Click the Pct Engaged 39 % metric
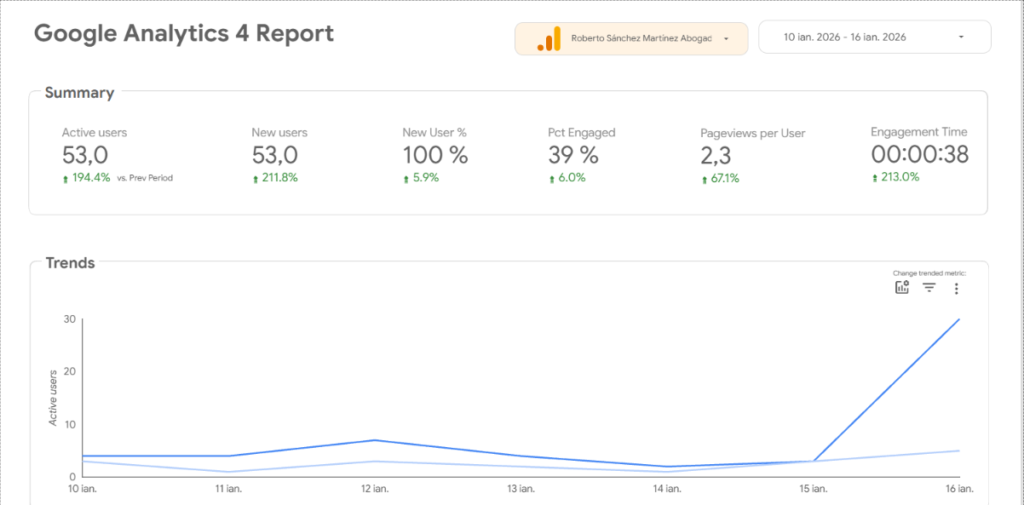Screen dimensions: 1024x505 pos(573,155)
